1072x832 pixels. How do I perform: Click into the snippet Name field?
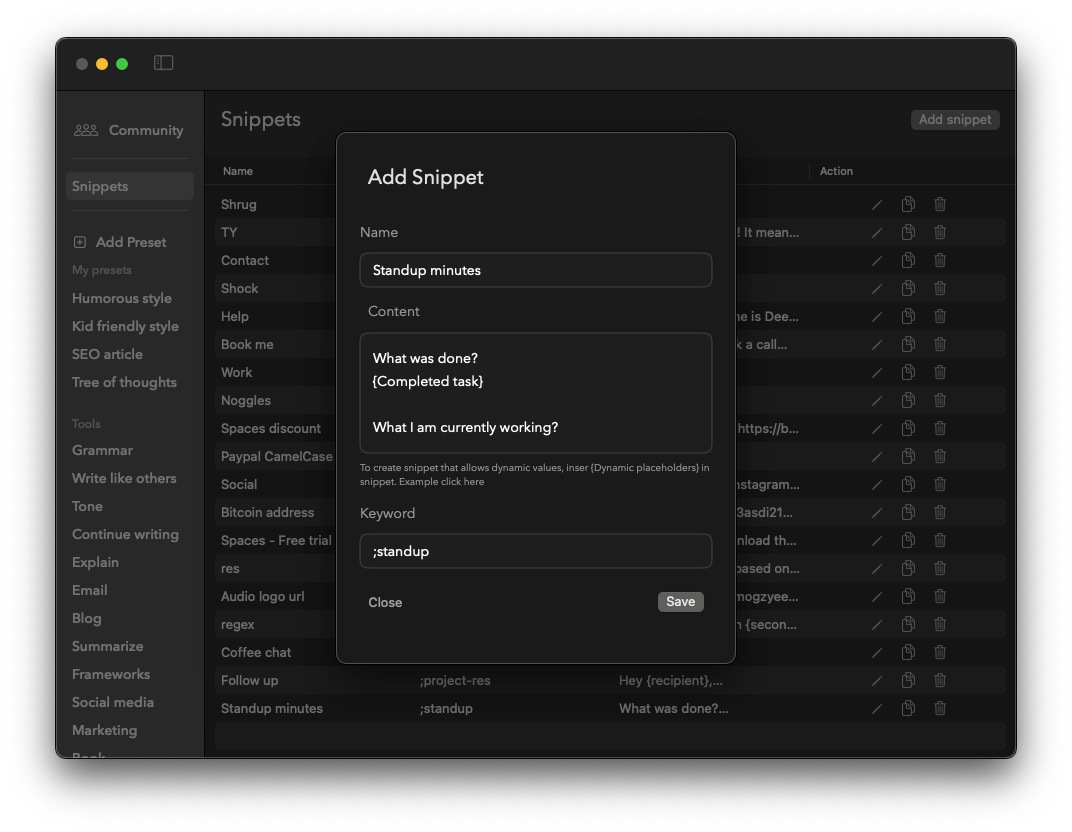click(535, 270)
